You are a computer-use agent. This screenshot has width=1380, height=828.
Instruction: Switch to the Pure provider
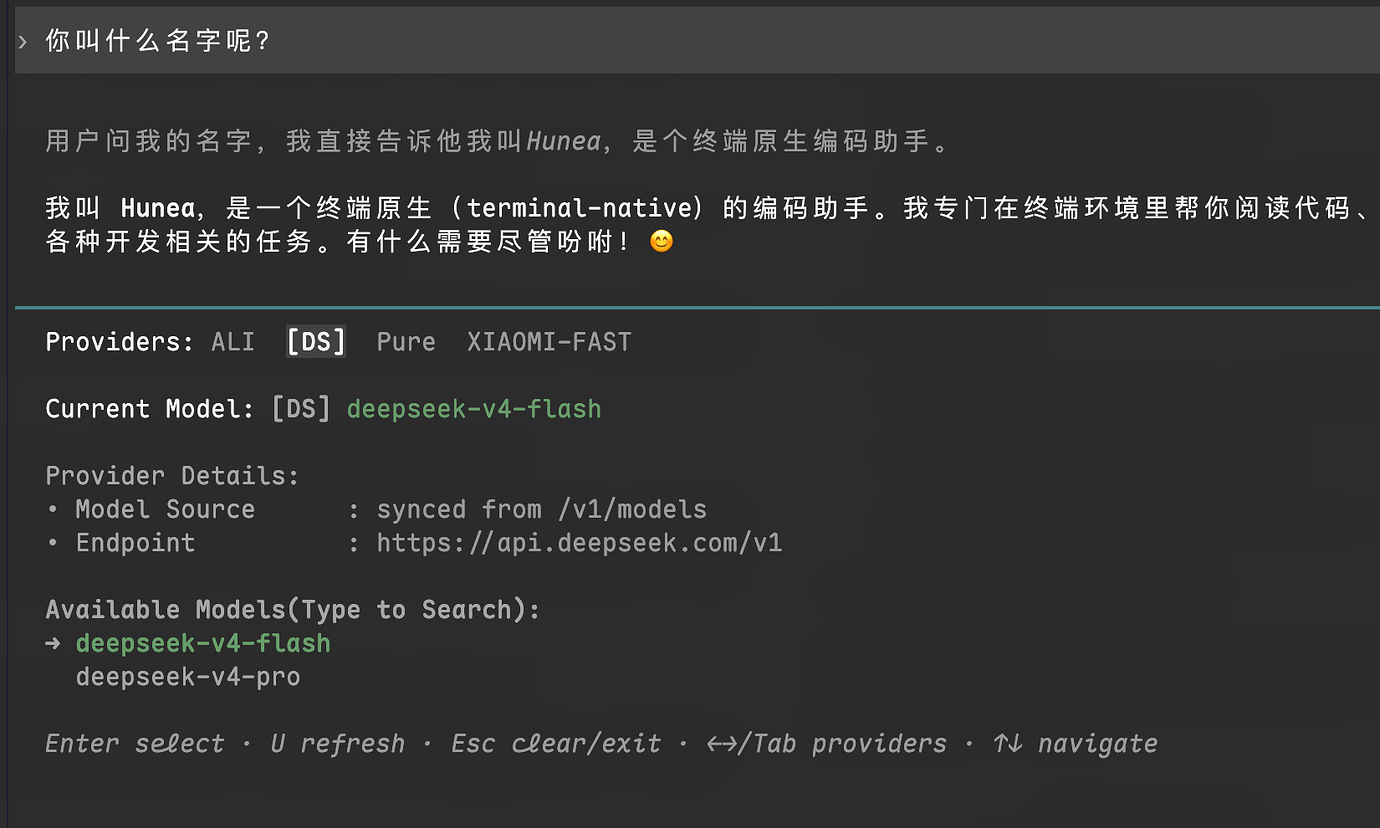(x=406, y=342)
